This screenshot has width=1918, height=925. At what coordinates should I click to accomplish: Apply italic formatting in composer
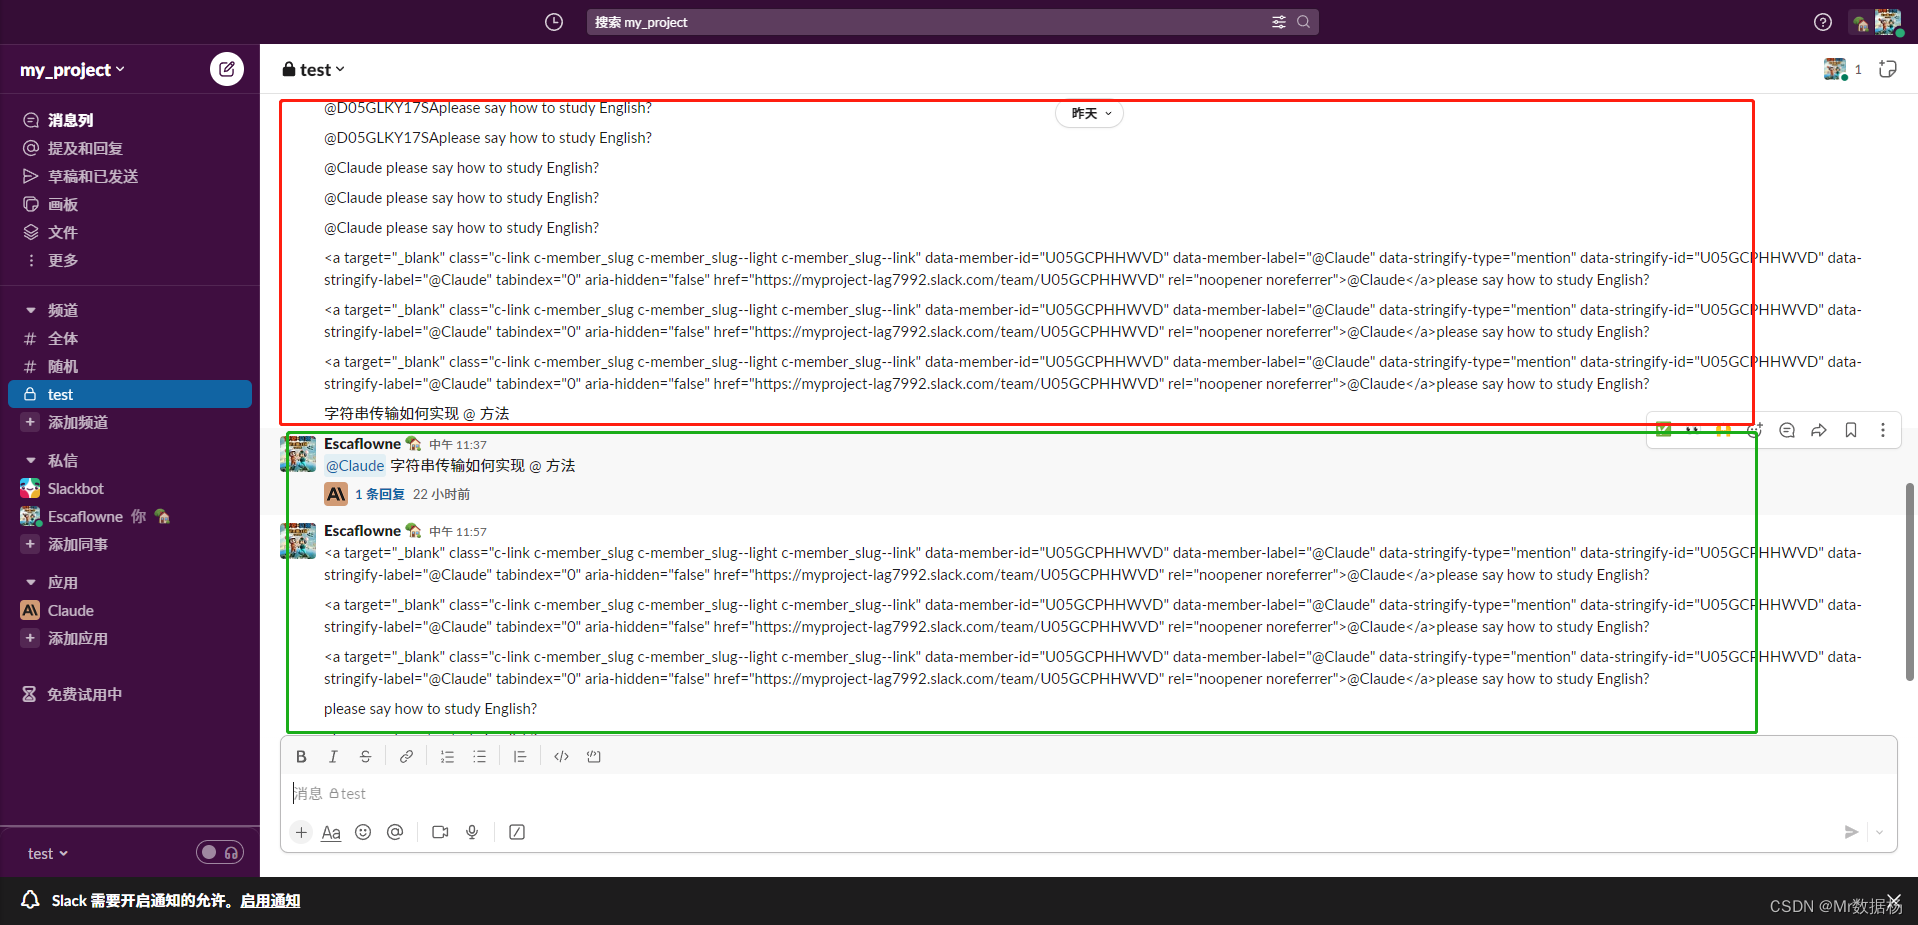tap(333, 757)
